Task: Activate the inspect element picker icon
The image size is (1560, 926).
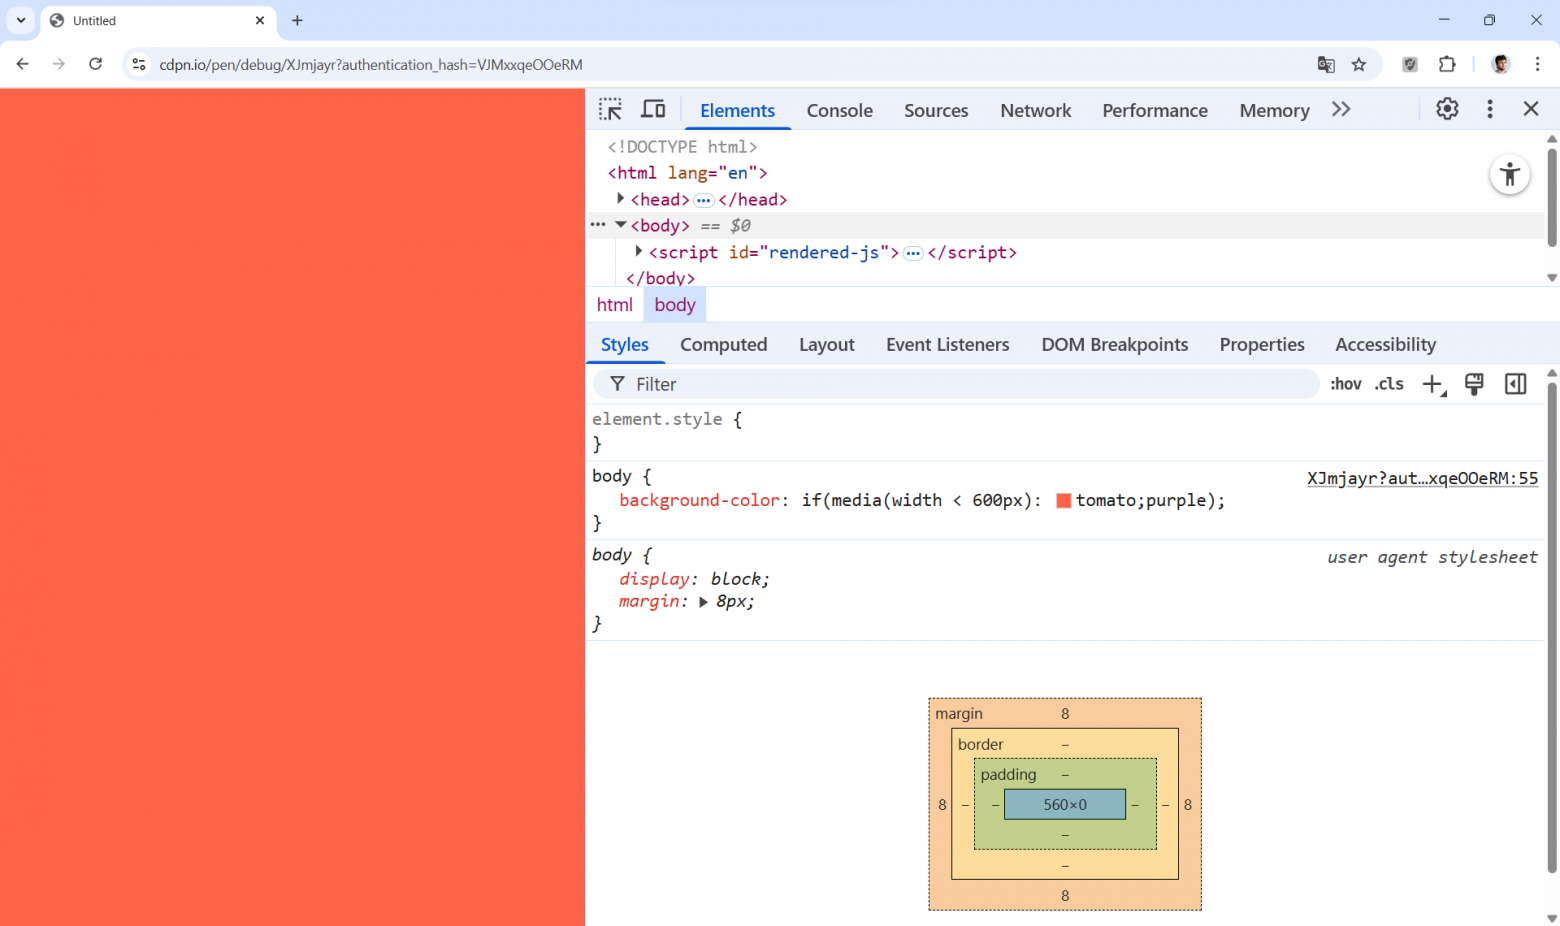Action: pos(610,109)
